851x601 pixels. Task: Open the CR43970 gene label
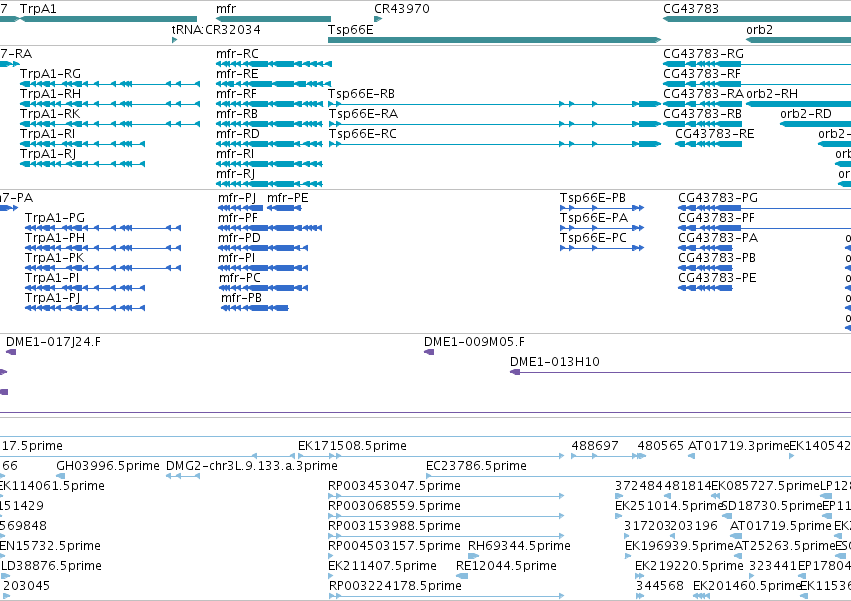point(402,9)
